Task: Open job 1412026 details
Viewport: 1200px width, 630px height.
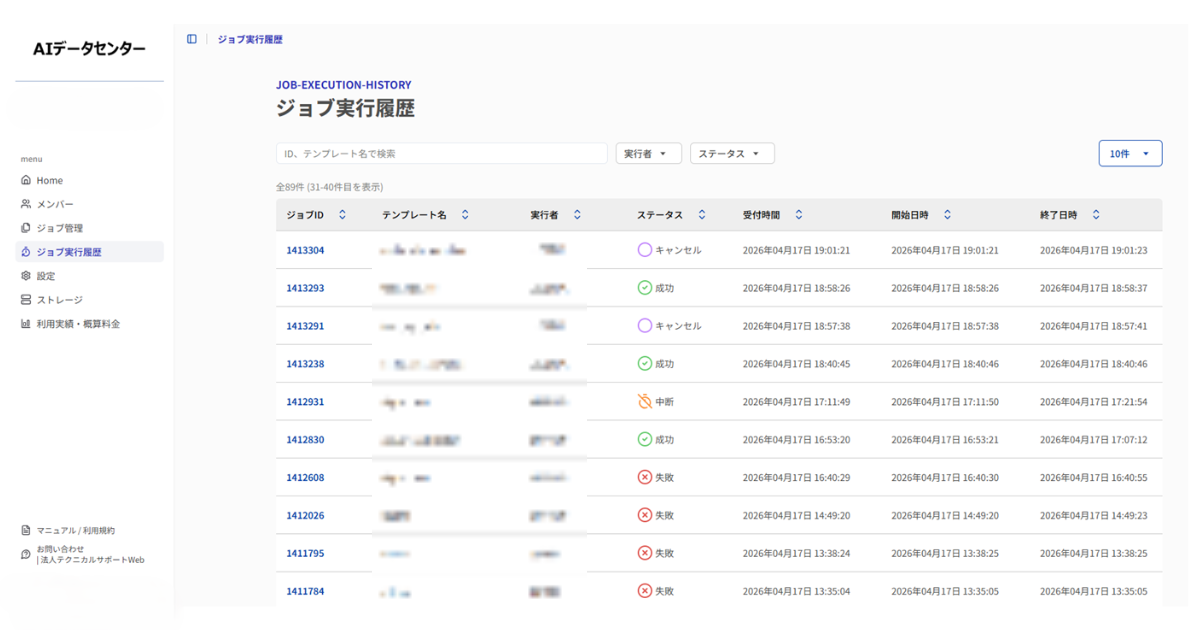Action: pyautogui.click(x=305, y=516)
